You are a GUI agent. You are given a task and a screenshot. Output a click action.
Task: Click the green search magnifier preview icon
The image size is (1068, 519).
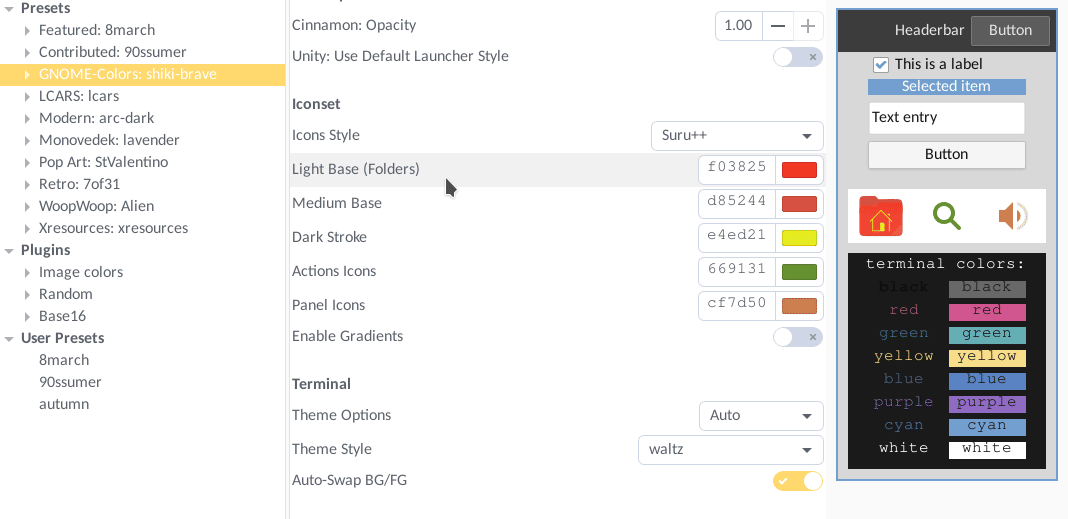pos(946,216)
